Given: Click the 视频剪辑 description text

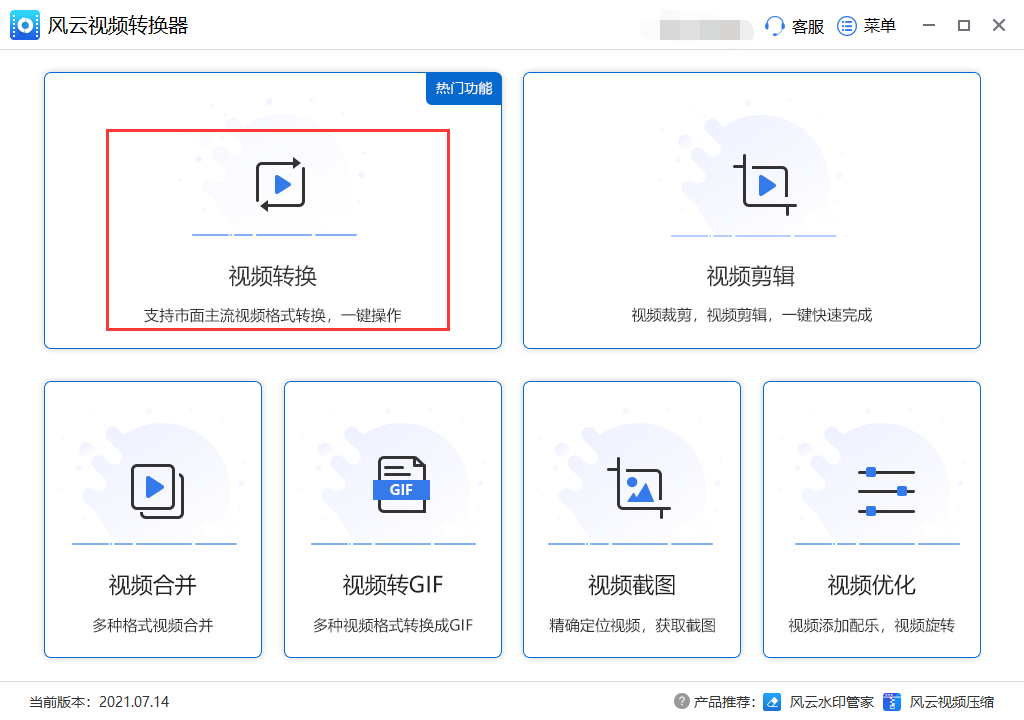Looking at the screenshot, I should [750, 318].
